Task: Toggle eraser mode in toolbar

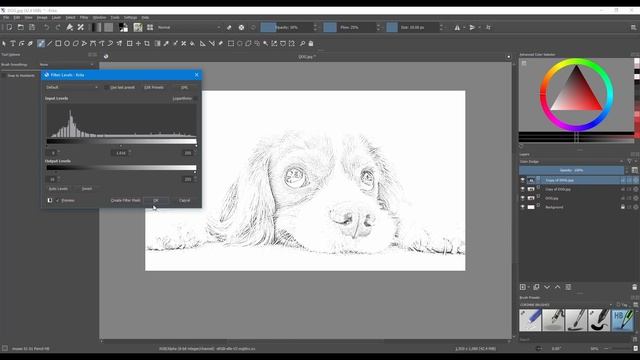Action: [229, 27]
